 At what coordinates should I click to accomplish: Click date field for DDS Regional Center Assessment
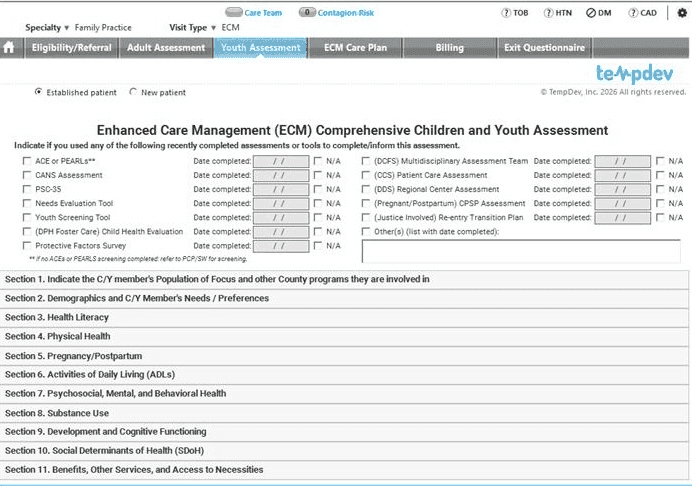[622, 190]
